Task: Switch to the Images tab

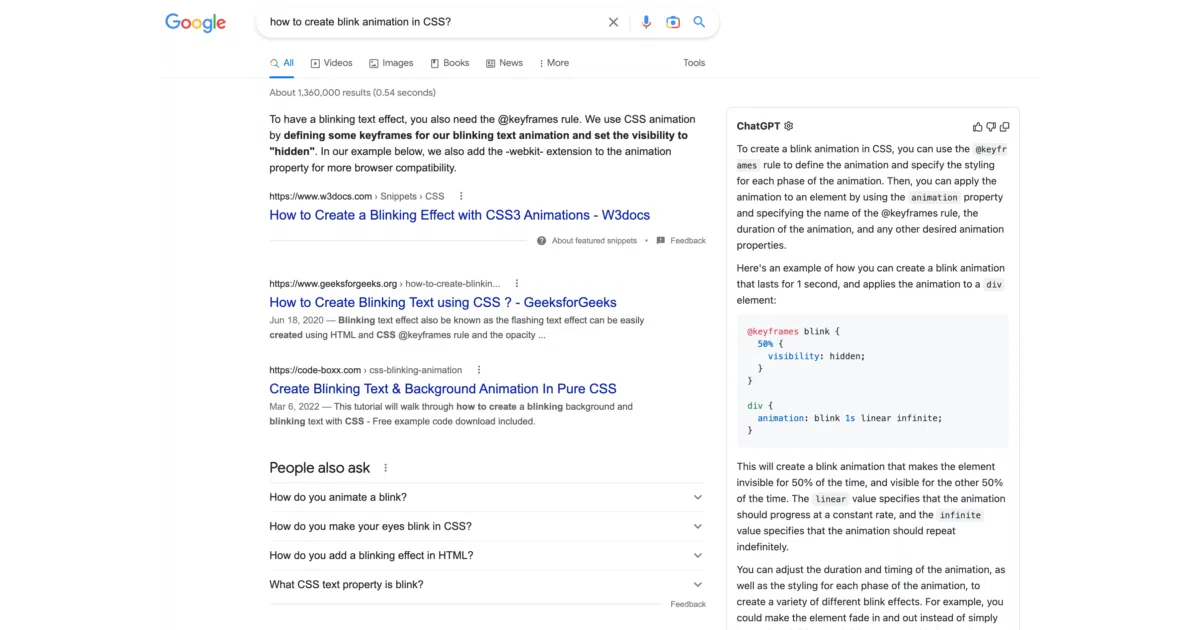Action: coord(391,63)
